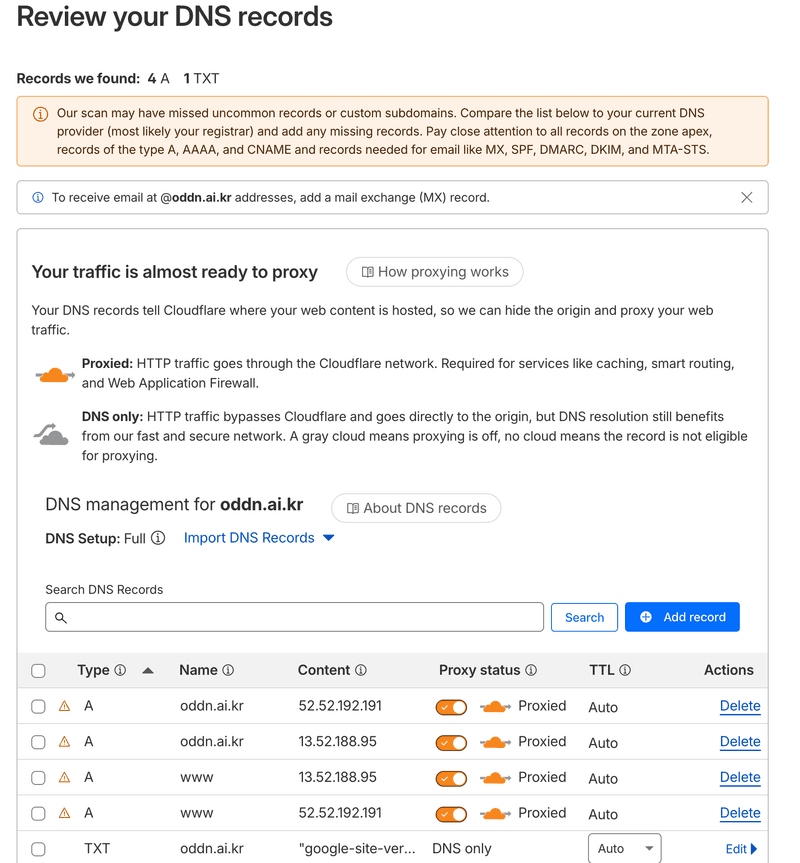Select all records with header checkbox

coord(39,670)
